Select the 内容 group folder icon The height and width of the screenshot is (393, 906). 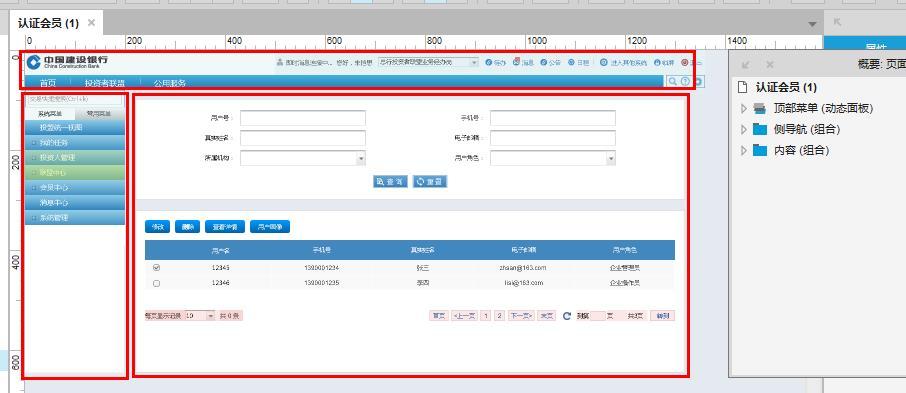(x=760, y=150)
